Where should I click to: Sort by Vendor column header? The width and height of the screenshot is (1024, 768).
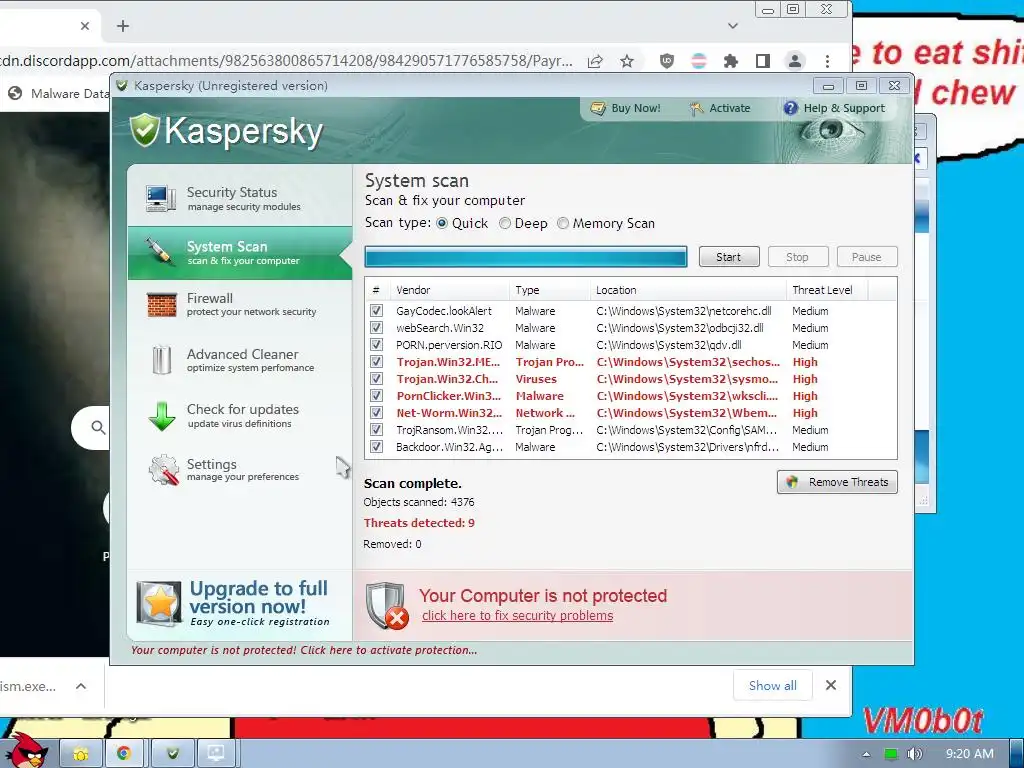(449, 290)
